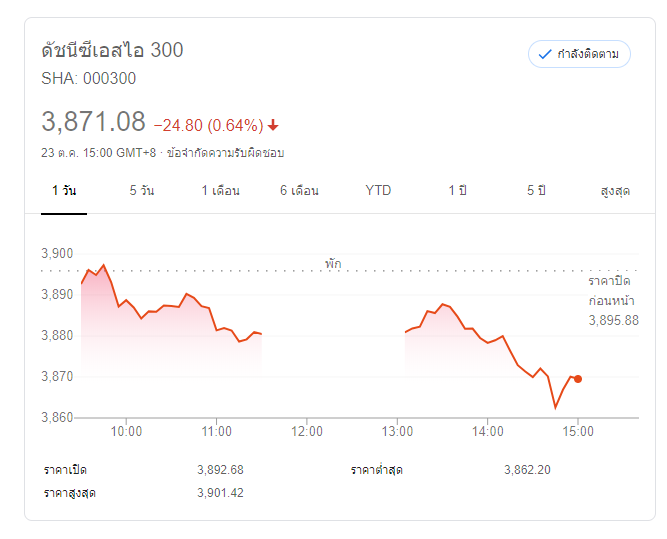Show the 6 เดือน chart range

[299, 190]
